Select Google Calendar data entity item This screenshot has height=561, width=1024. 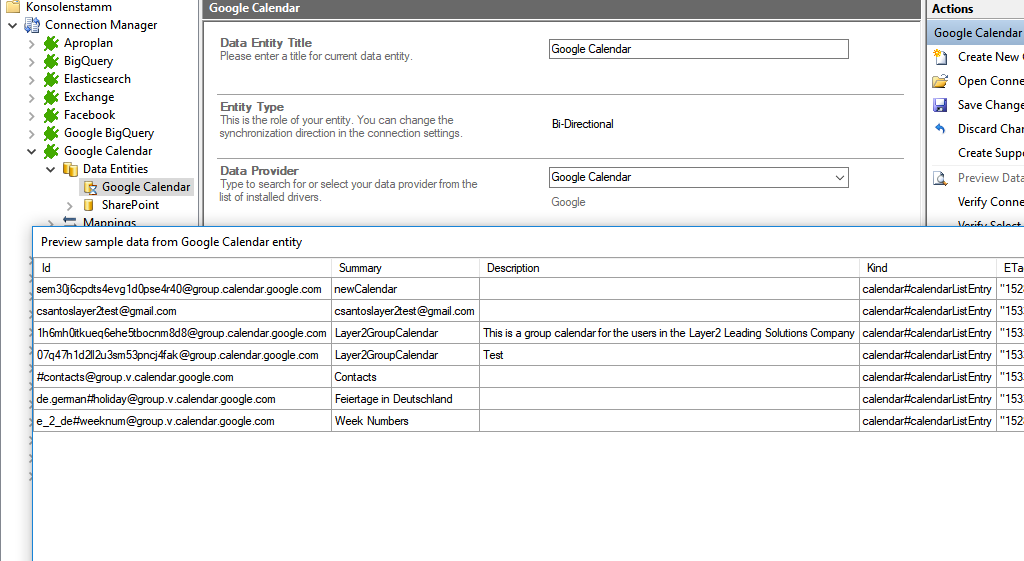click(145, 187)
